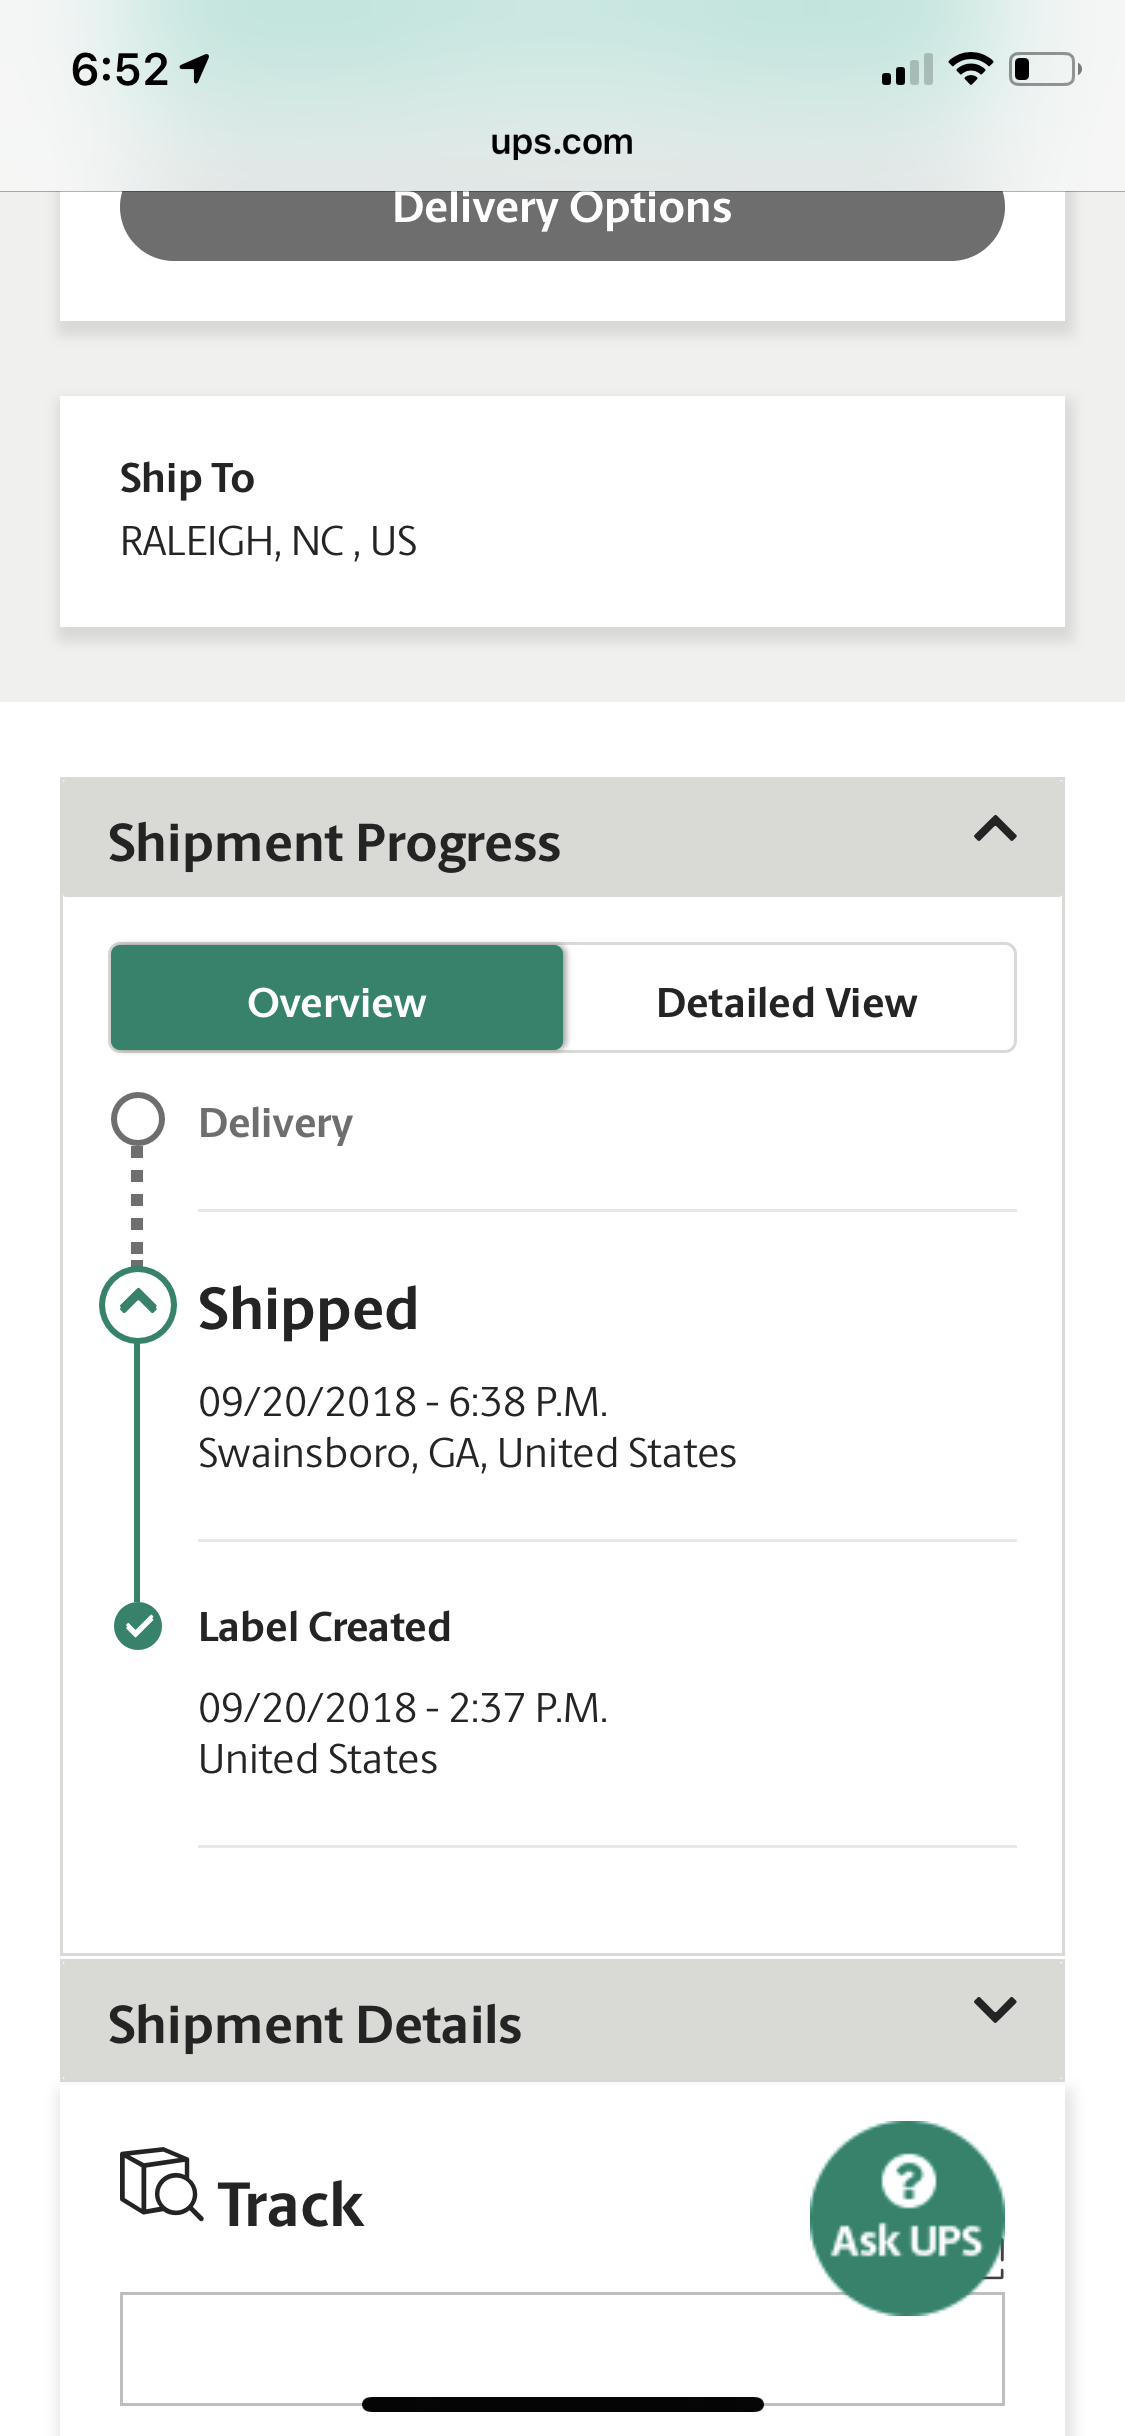Collapse the Shipment Progress section

[995, 830]
